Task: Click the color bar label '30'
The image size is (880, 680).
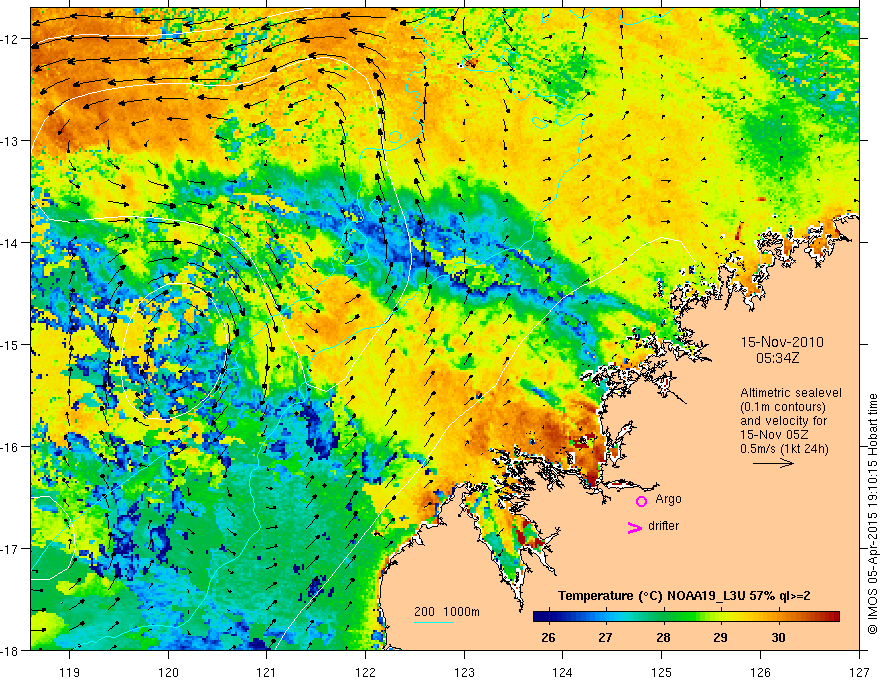Action: (778, 637)
